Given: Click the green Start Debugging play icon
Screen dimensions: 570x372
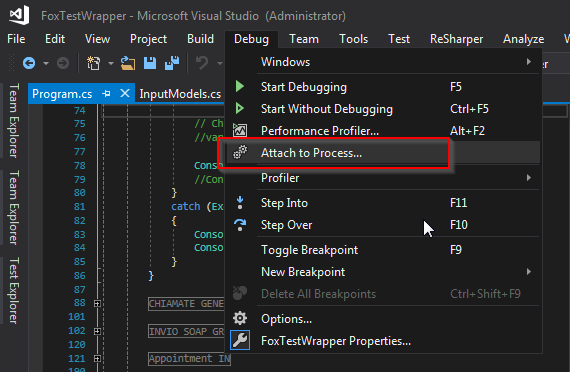Looking at the screenshot, I should pyautogui.click(x=240, y=87).
